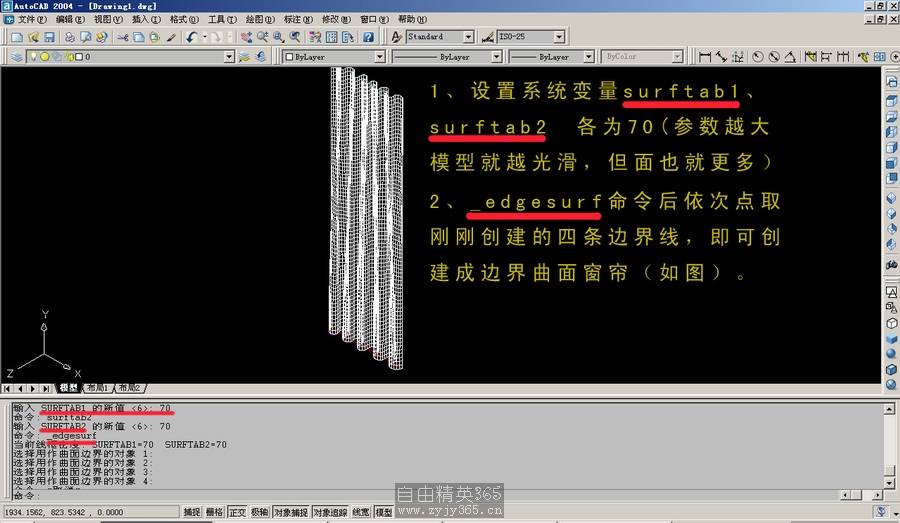900x523 pixels.
Task: Toggle 正交 (Ortho) mode in status bar
Action: point(237,512)
